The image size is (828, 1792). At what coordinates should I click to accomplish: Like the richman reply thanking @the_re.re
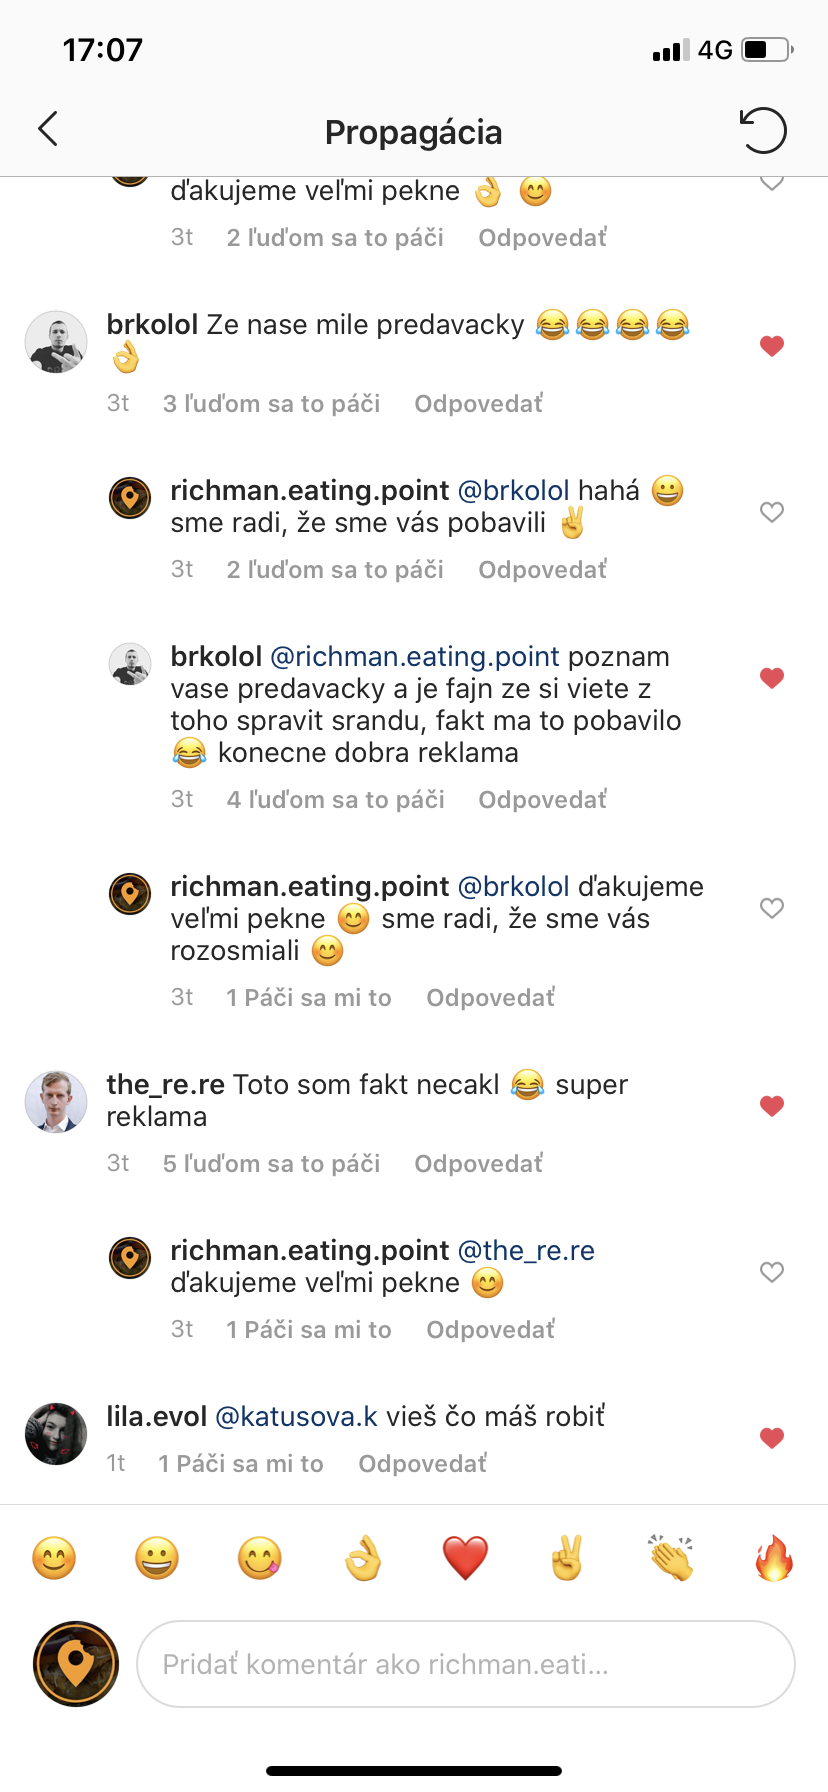(771, 1272)
